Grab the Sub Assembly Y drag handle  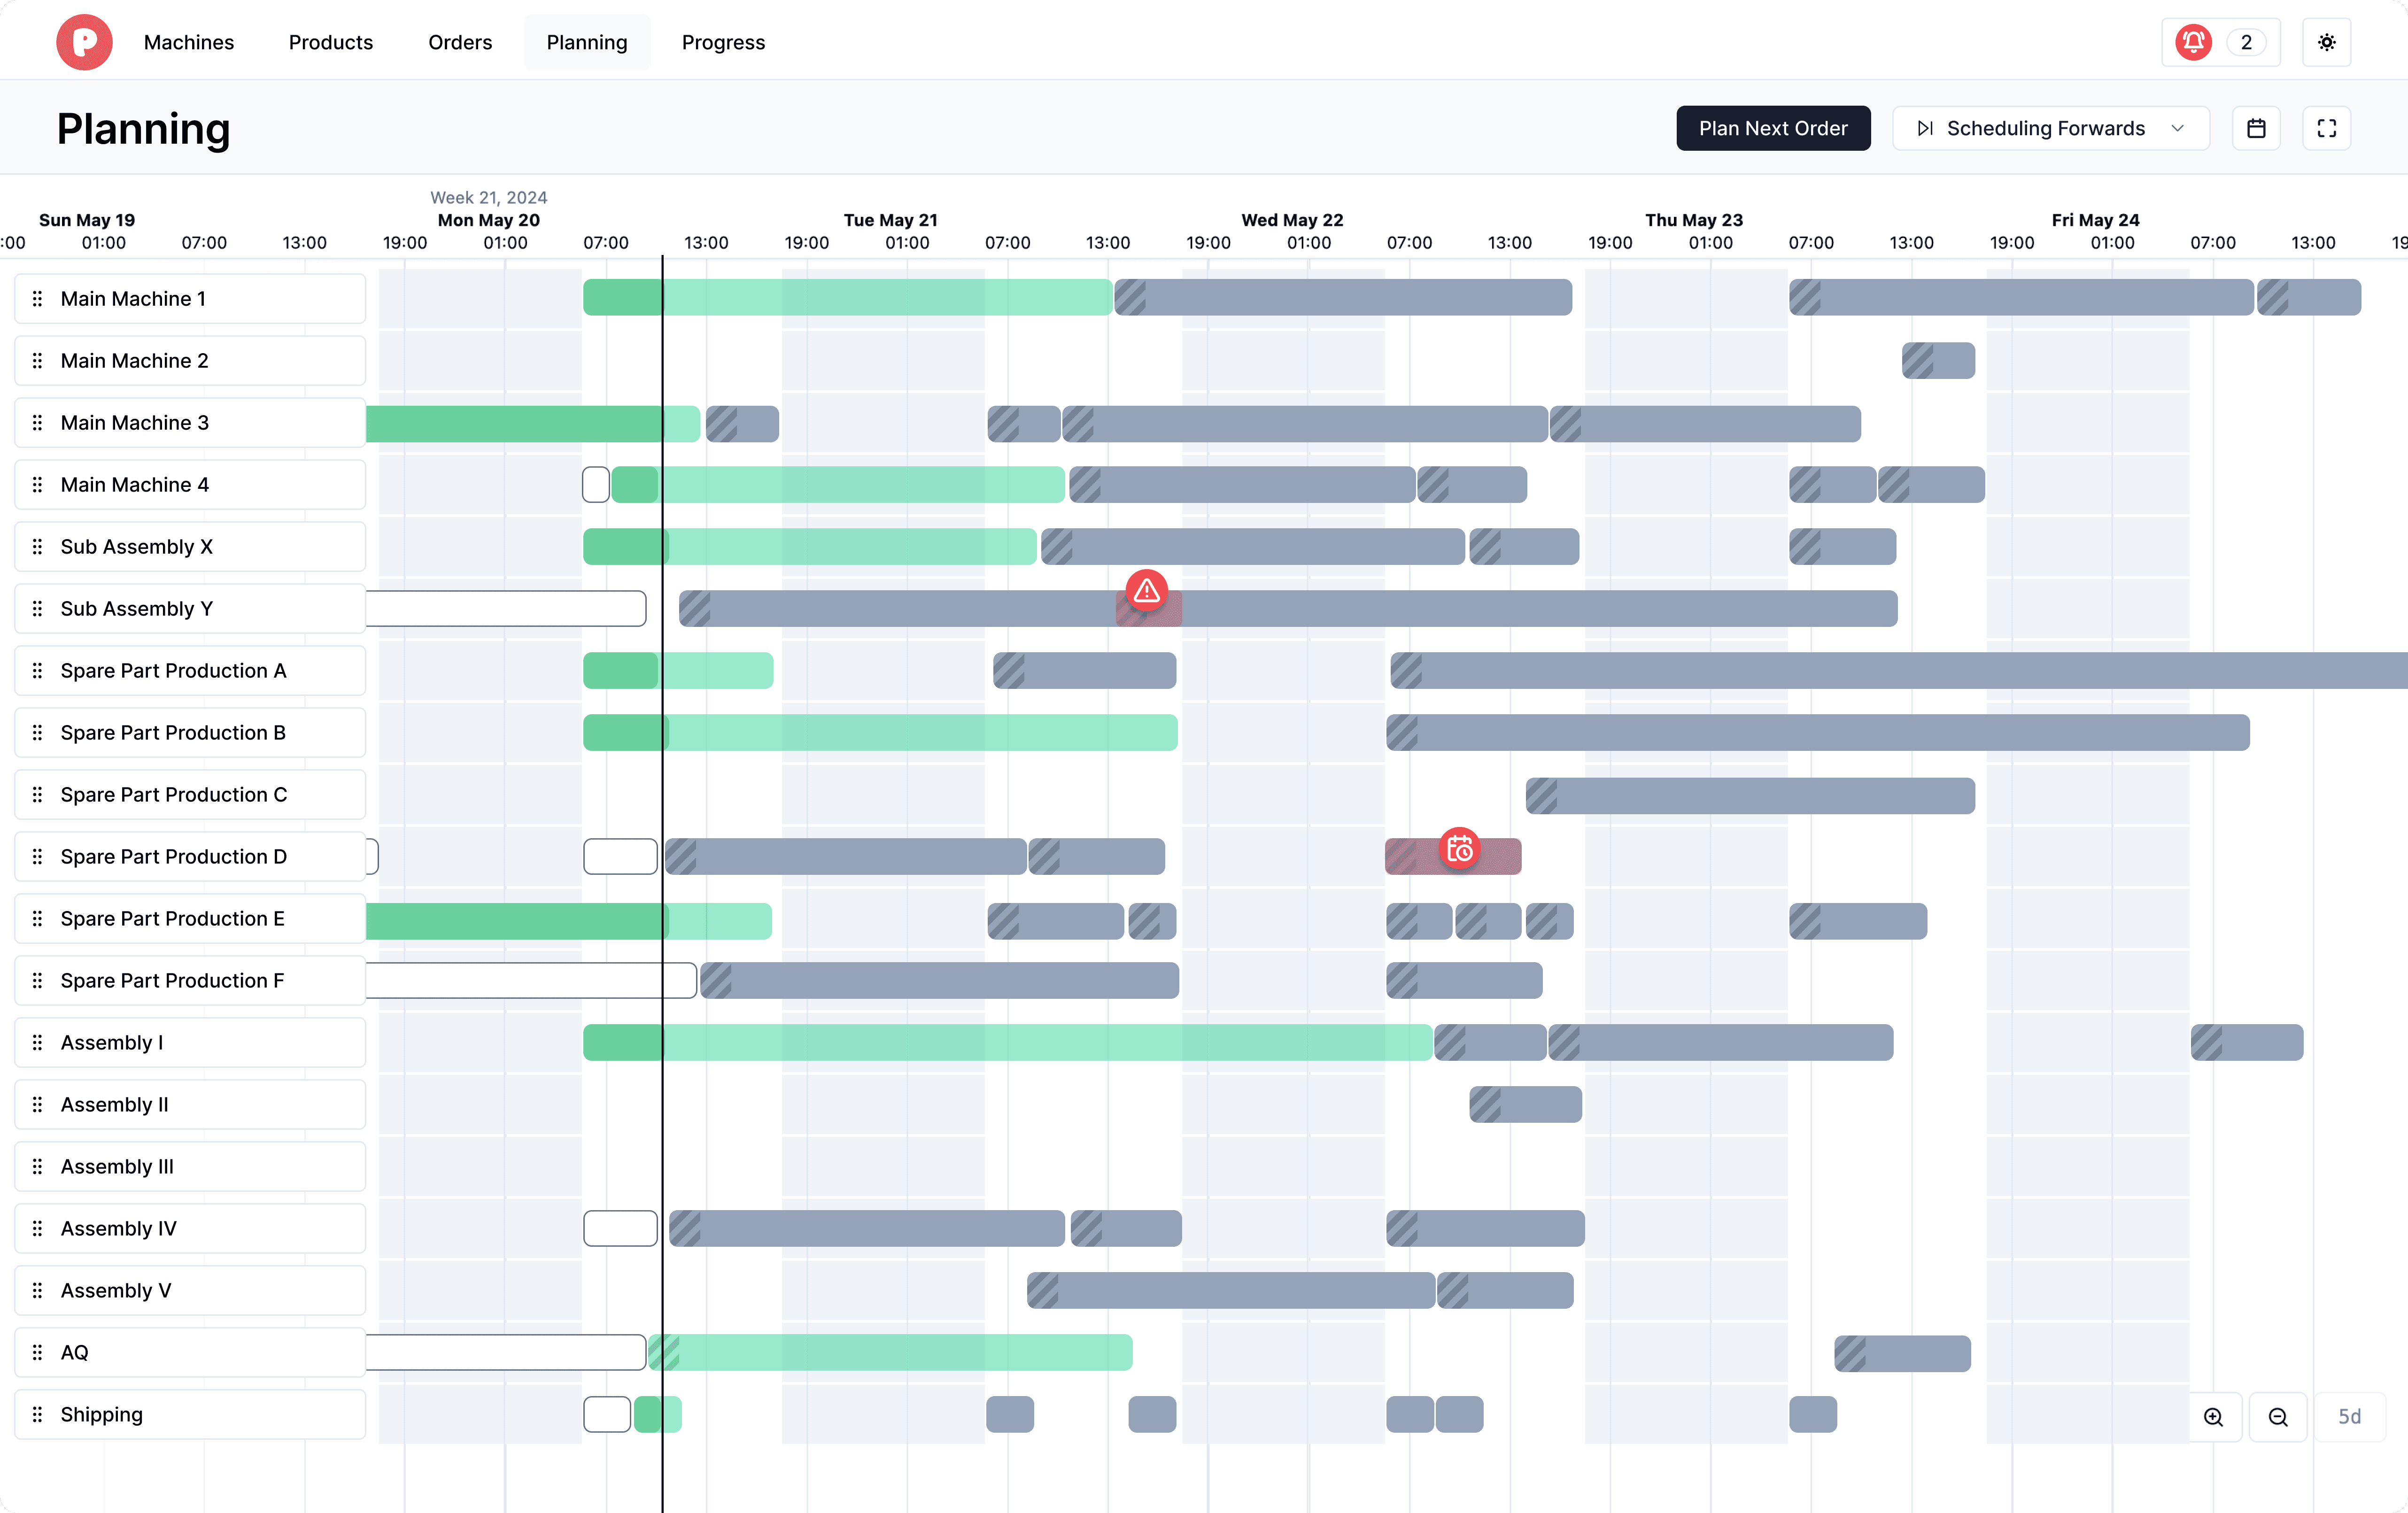coord(38,609)
